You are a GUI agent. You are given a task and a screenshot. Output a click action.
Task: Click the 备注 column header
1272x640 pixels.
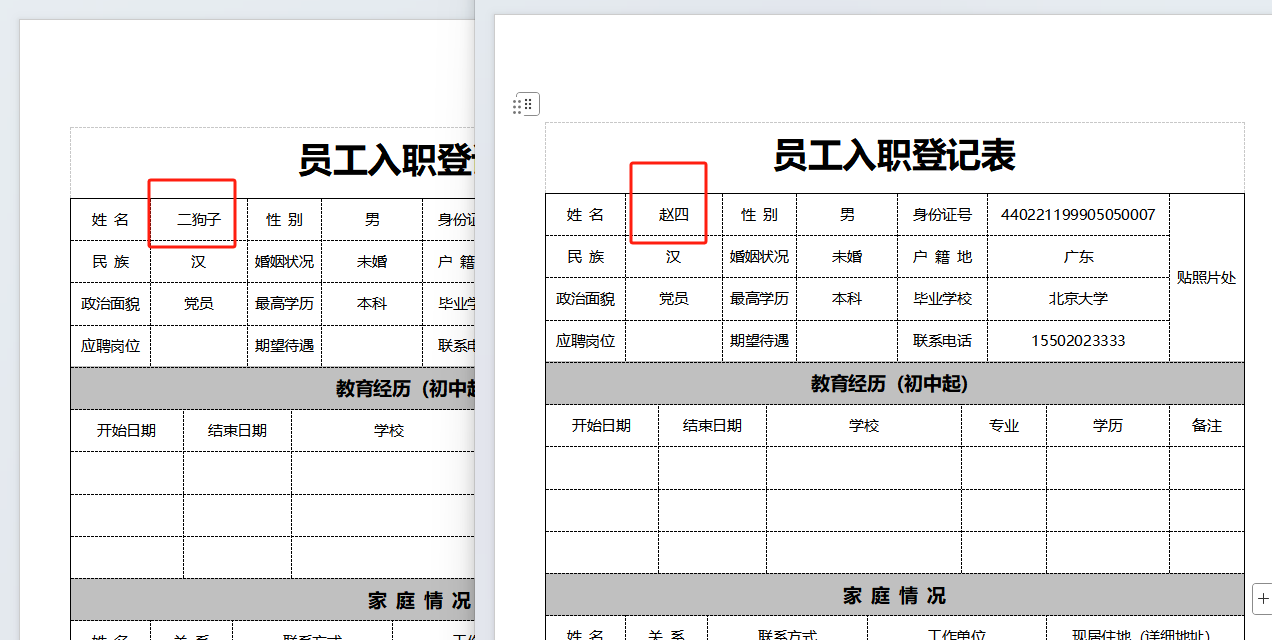[1206, 426]
